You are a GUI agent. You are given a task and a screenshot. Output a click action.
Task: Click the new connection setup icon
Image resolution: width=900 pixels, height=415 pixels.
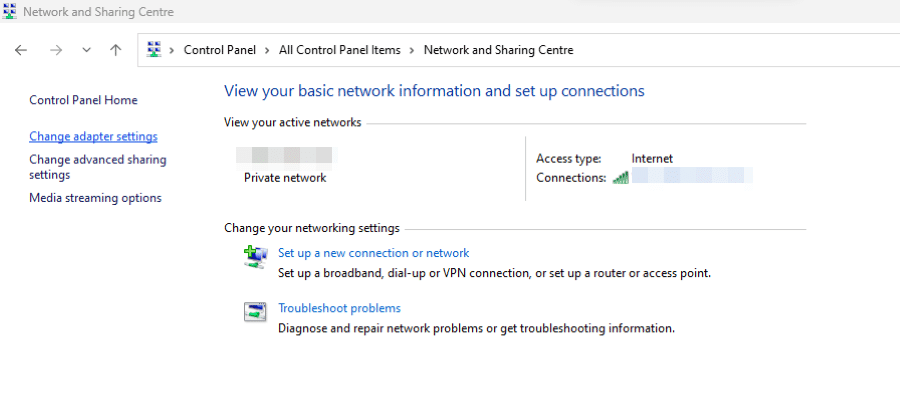click(x=255, y=257)
